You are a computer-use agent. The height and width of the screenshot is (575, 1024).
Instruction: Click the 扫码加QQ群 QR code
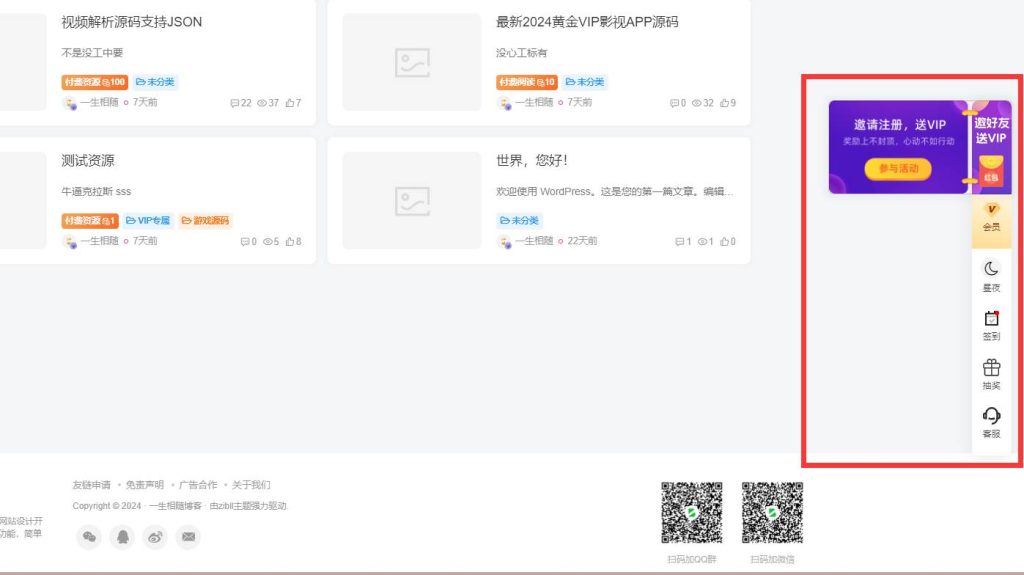(x=692, y=513)
